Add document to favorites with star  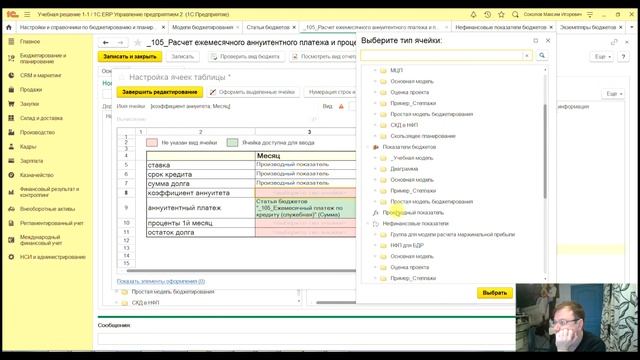[138, 42]
